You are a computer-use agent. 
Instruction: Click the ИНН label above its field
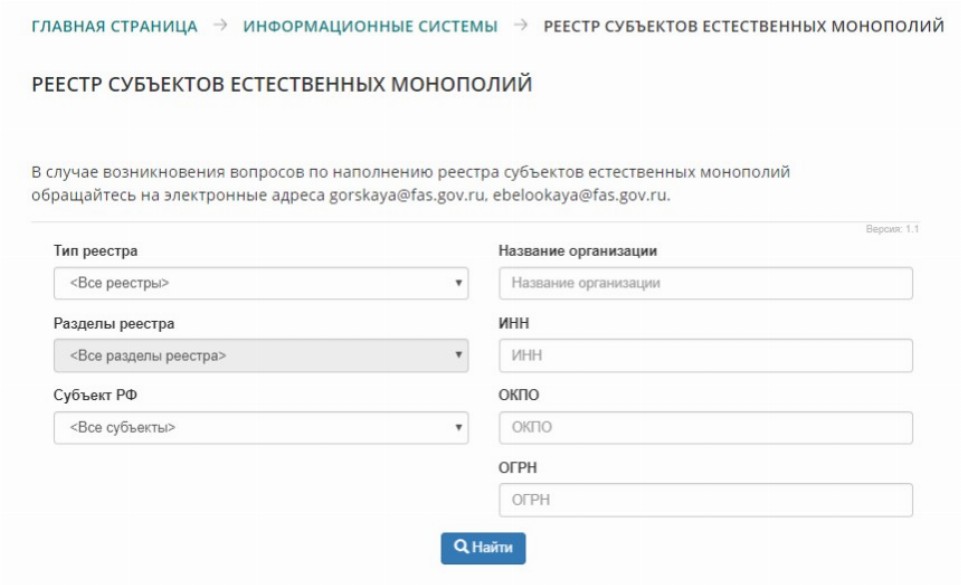pos(514,323)
